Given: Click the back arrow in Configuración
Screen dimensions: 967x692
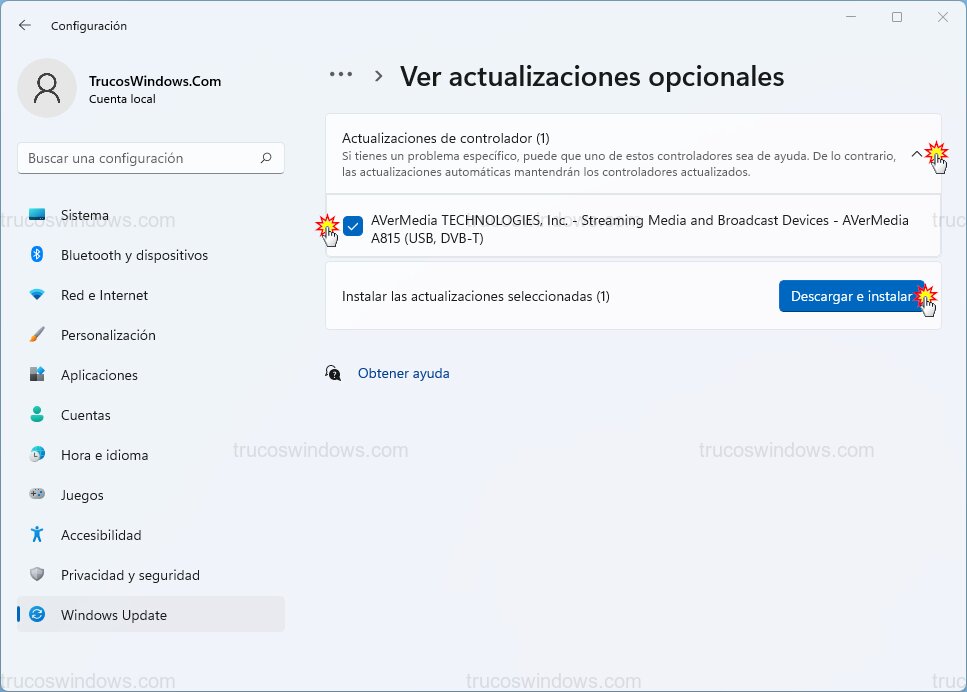Looking at the screenshot, I should tap(24, 25).
